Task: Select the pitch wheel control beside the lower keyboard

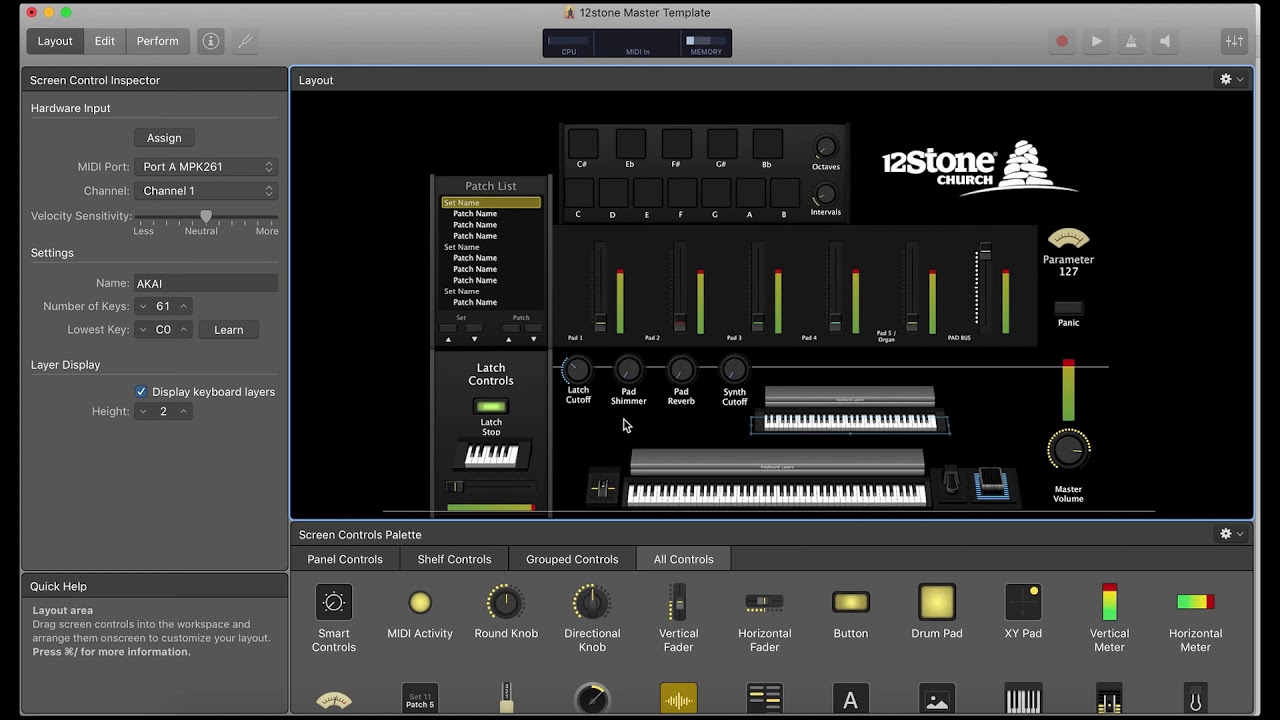Action: point(603,488)
